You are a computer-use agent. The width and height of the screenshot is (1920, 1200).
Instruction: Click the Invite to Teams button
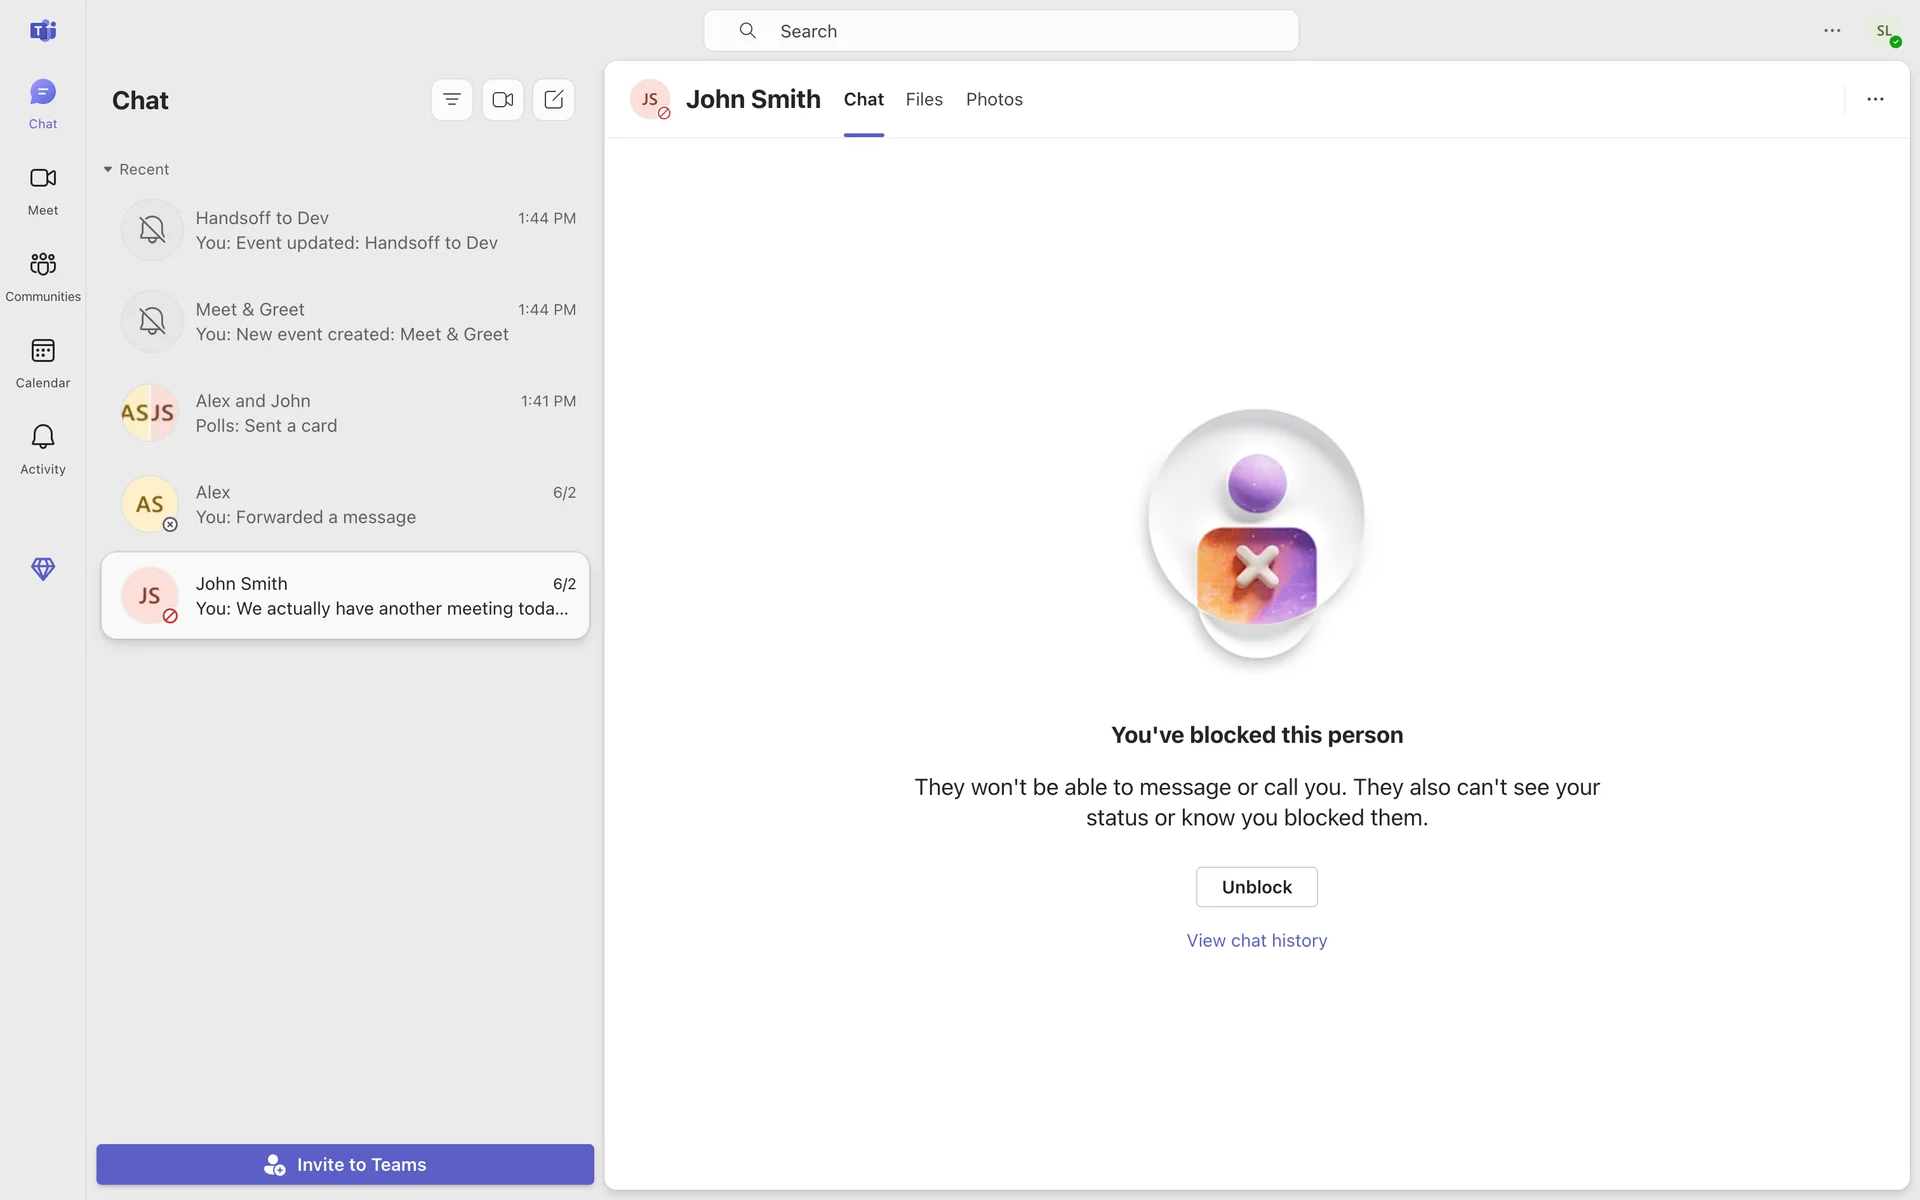[x=345, y=1164]
